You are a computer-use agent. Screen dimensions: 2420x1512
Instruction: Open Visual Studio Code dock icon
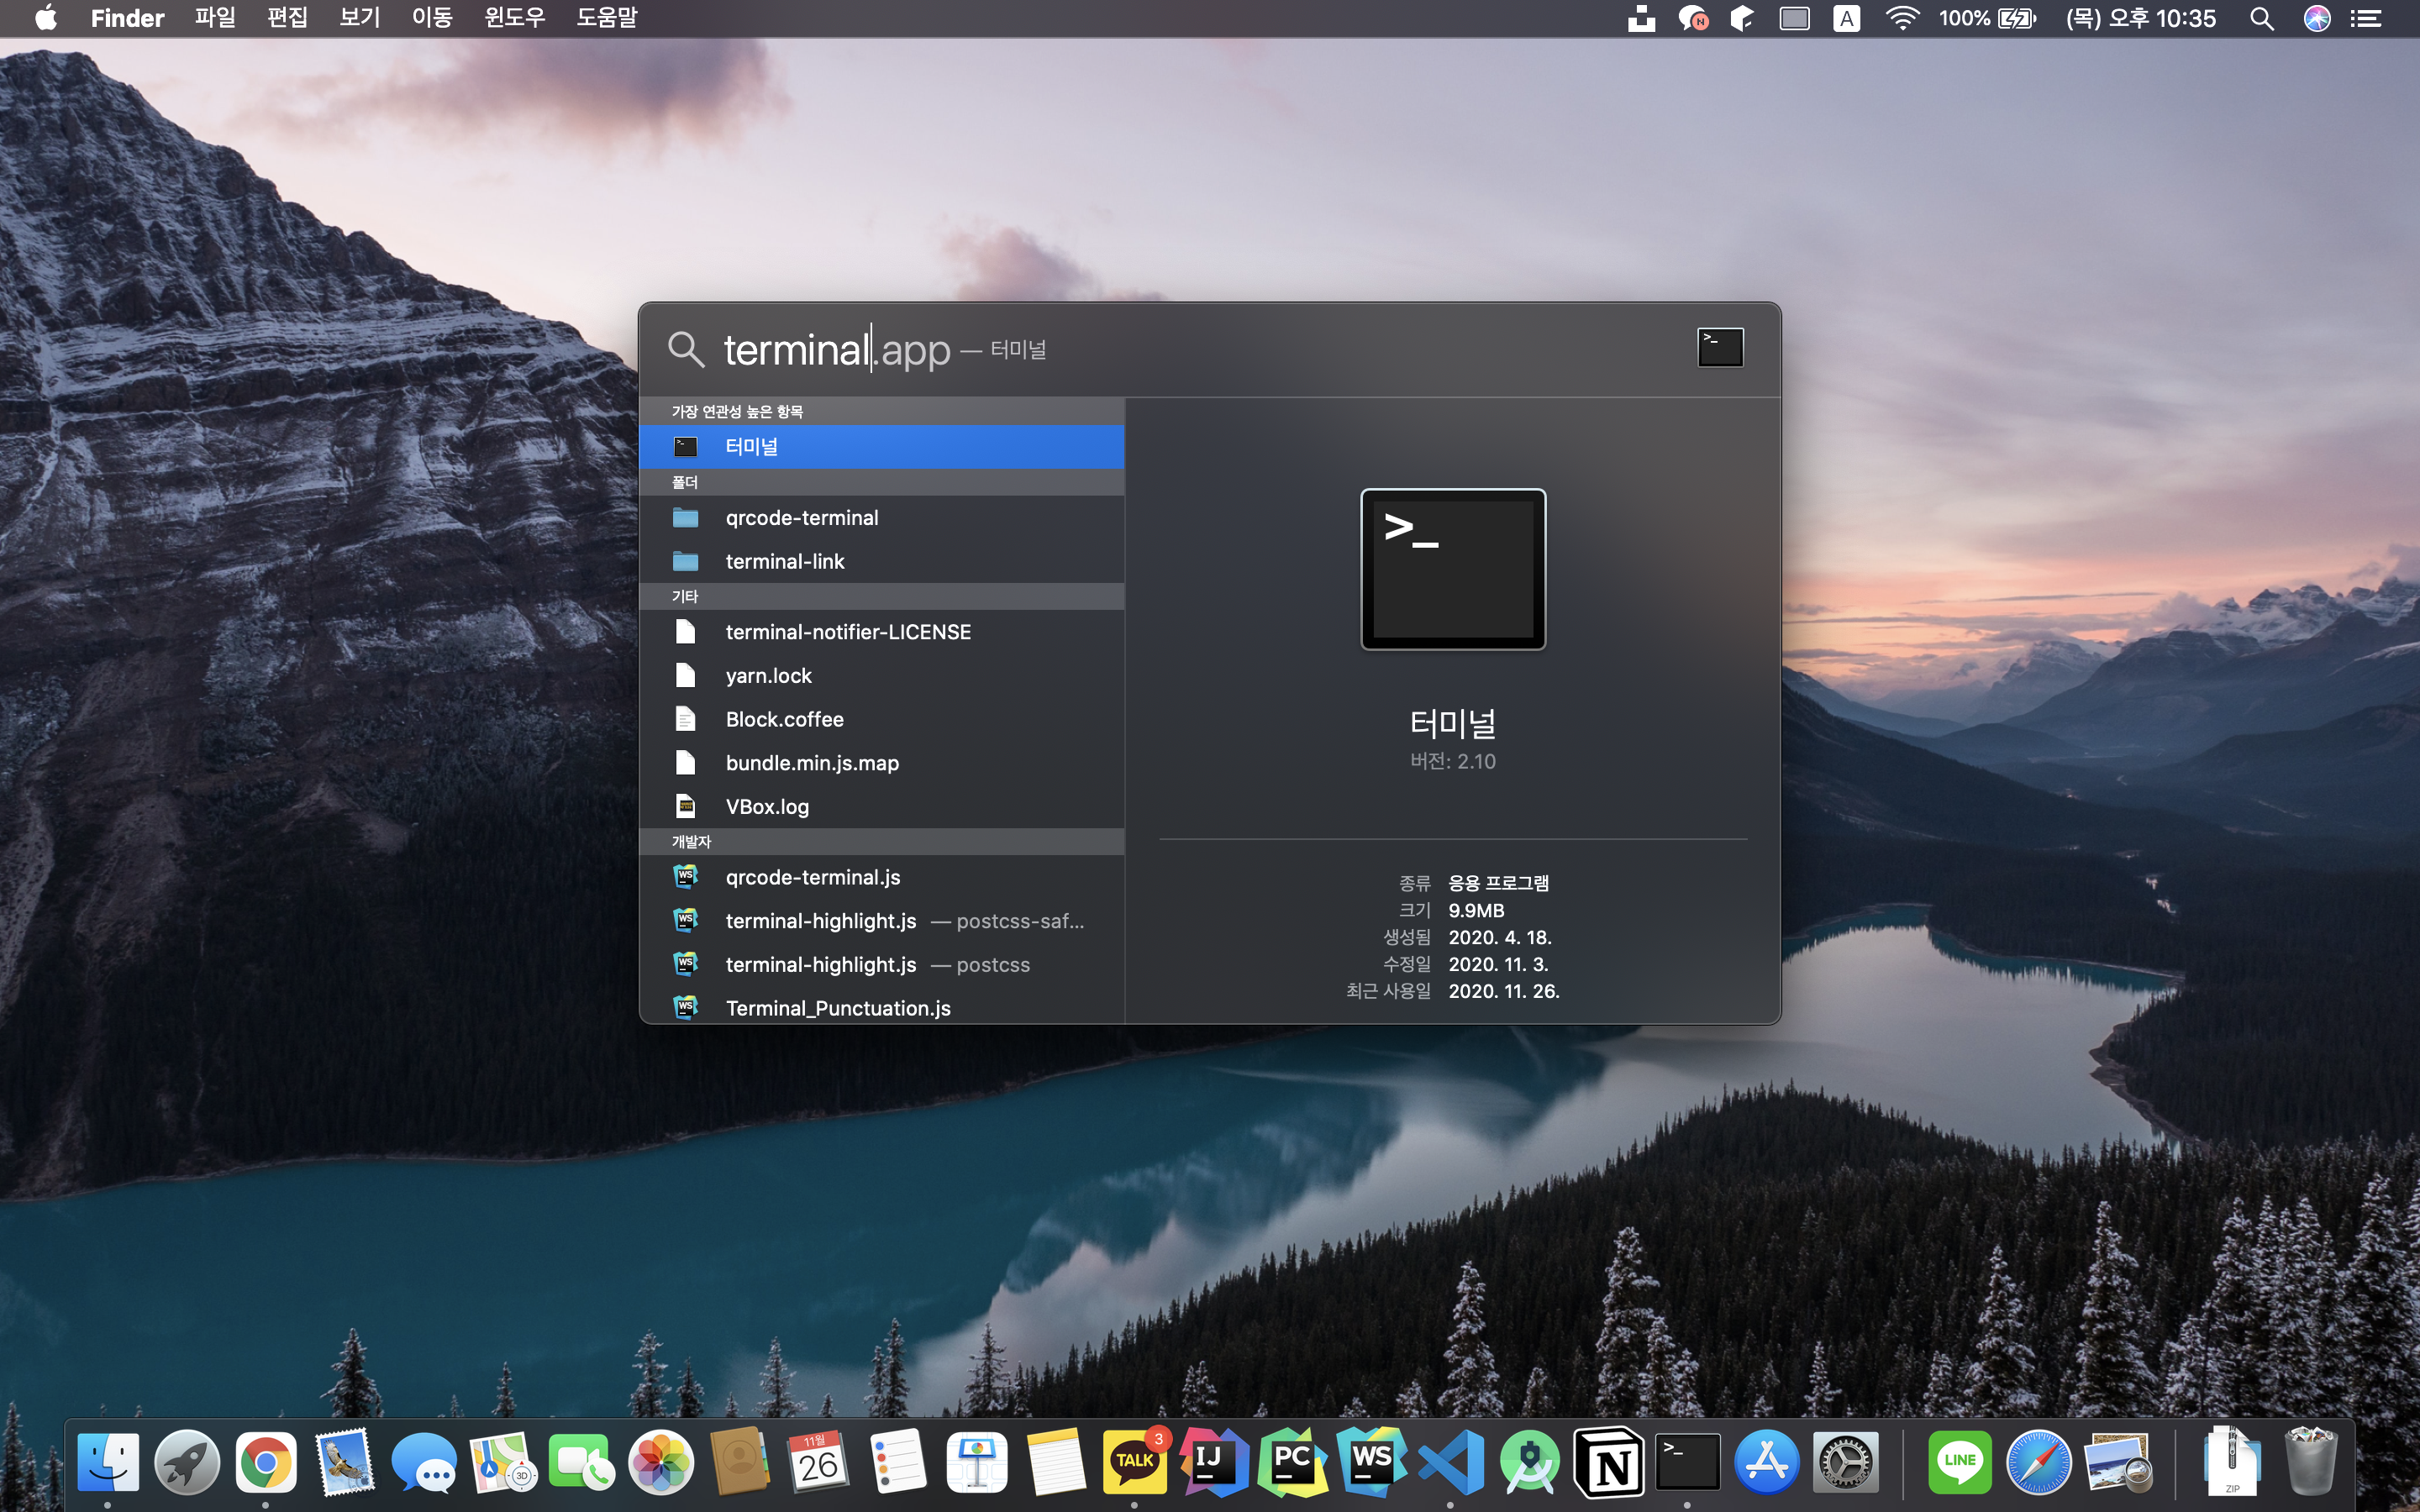click(x=1450, y=1462)
